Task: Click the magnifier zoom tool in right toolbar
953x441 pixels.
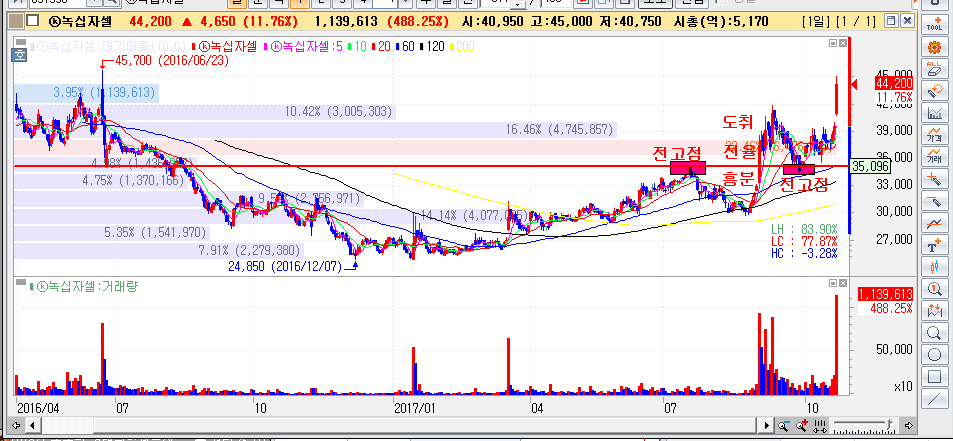Action: tap(935, 333)
